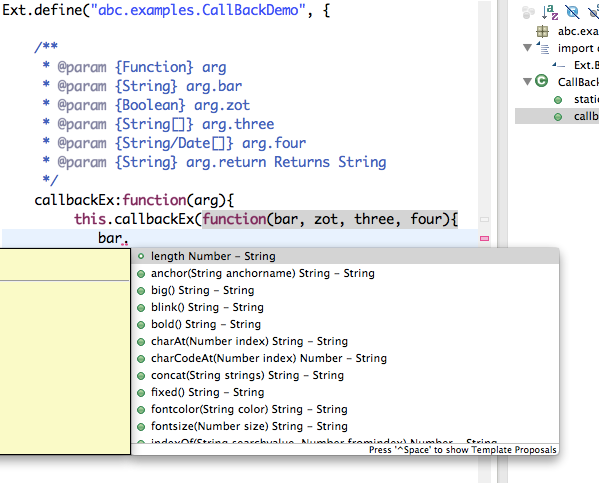The image size is (599, 483).
Task: Click 'fontsize(Number size)' proposal text
Action: point(249,426)
